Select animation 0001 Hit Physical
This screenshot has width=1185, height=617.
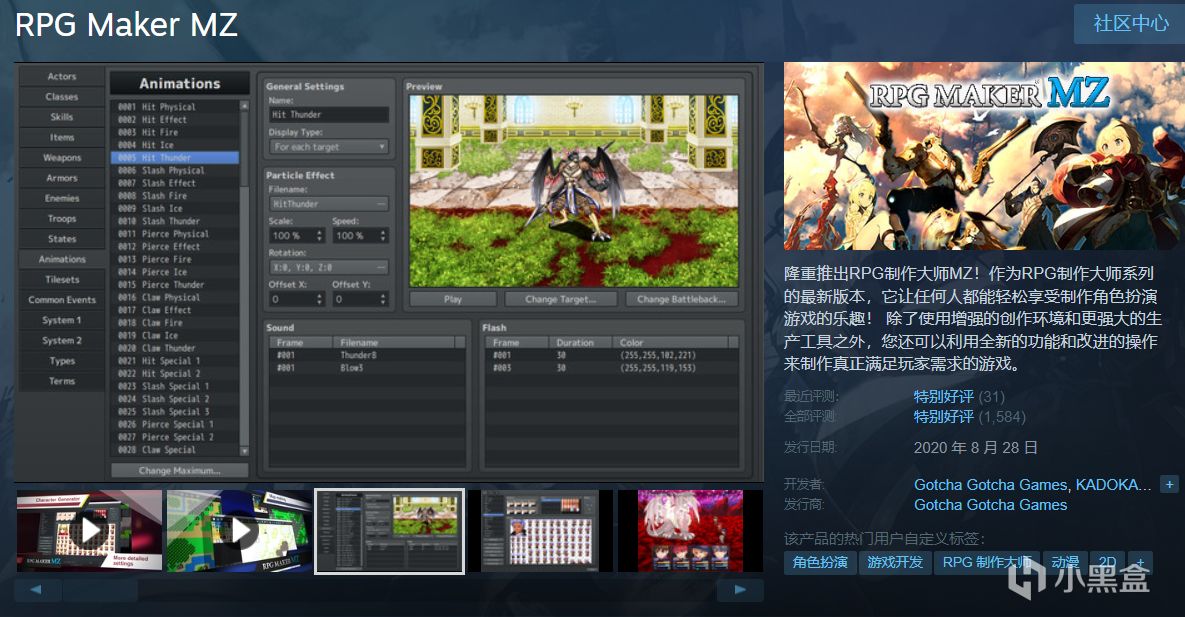click(175, 107)
